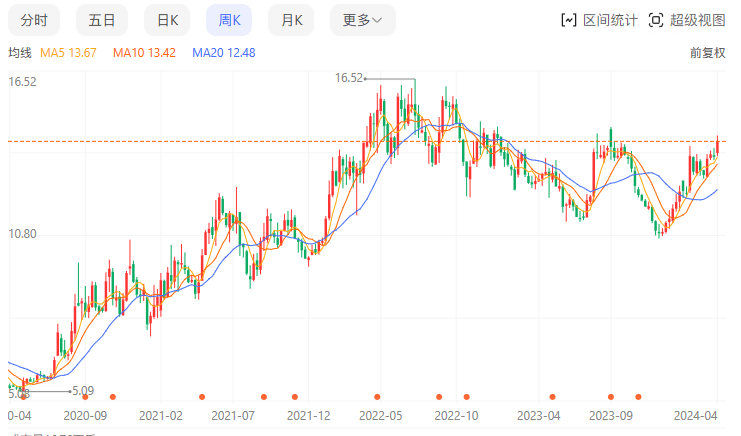Open the 超级视图 super view icon
The height and width of the screenshot is (436, 741).
[656, 20]
